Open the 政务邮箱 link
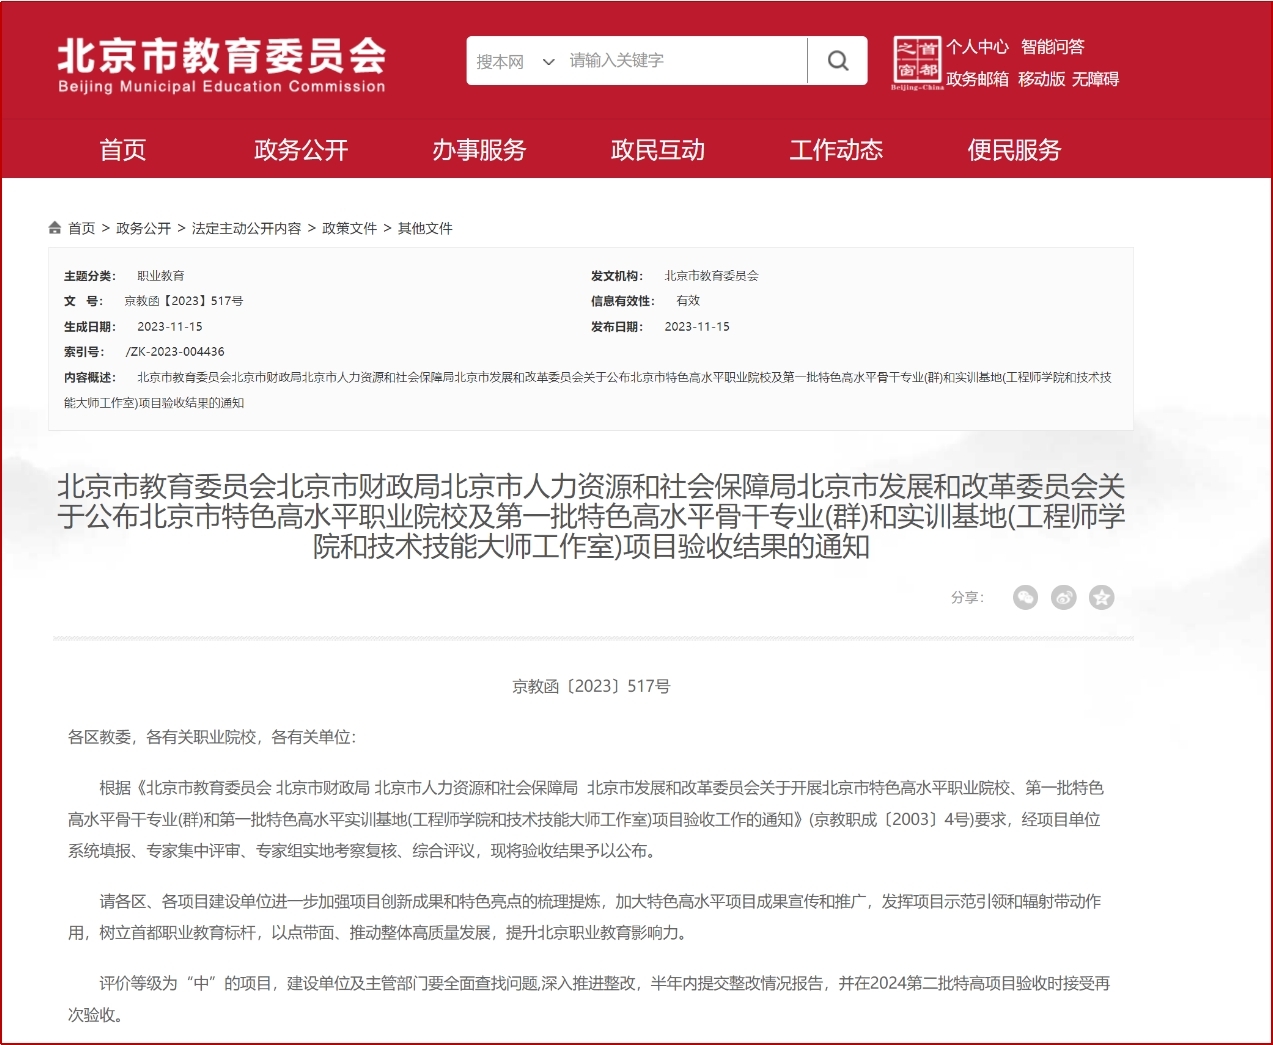 [977, 79]
